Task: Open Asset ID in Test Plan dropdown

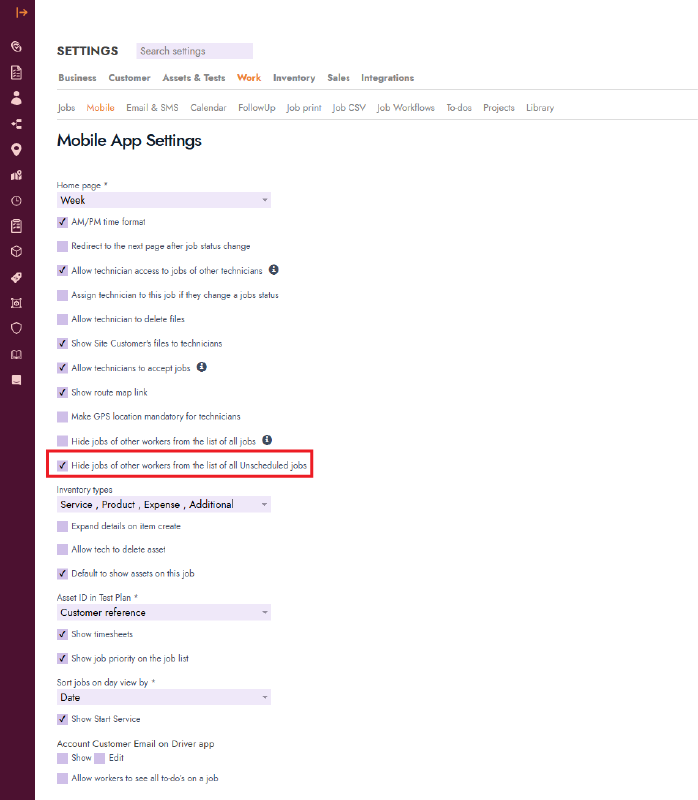Action: 164,612
